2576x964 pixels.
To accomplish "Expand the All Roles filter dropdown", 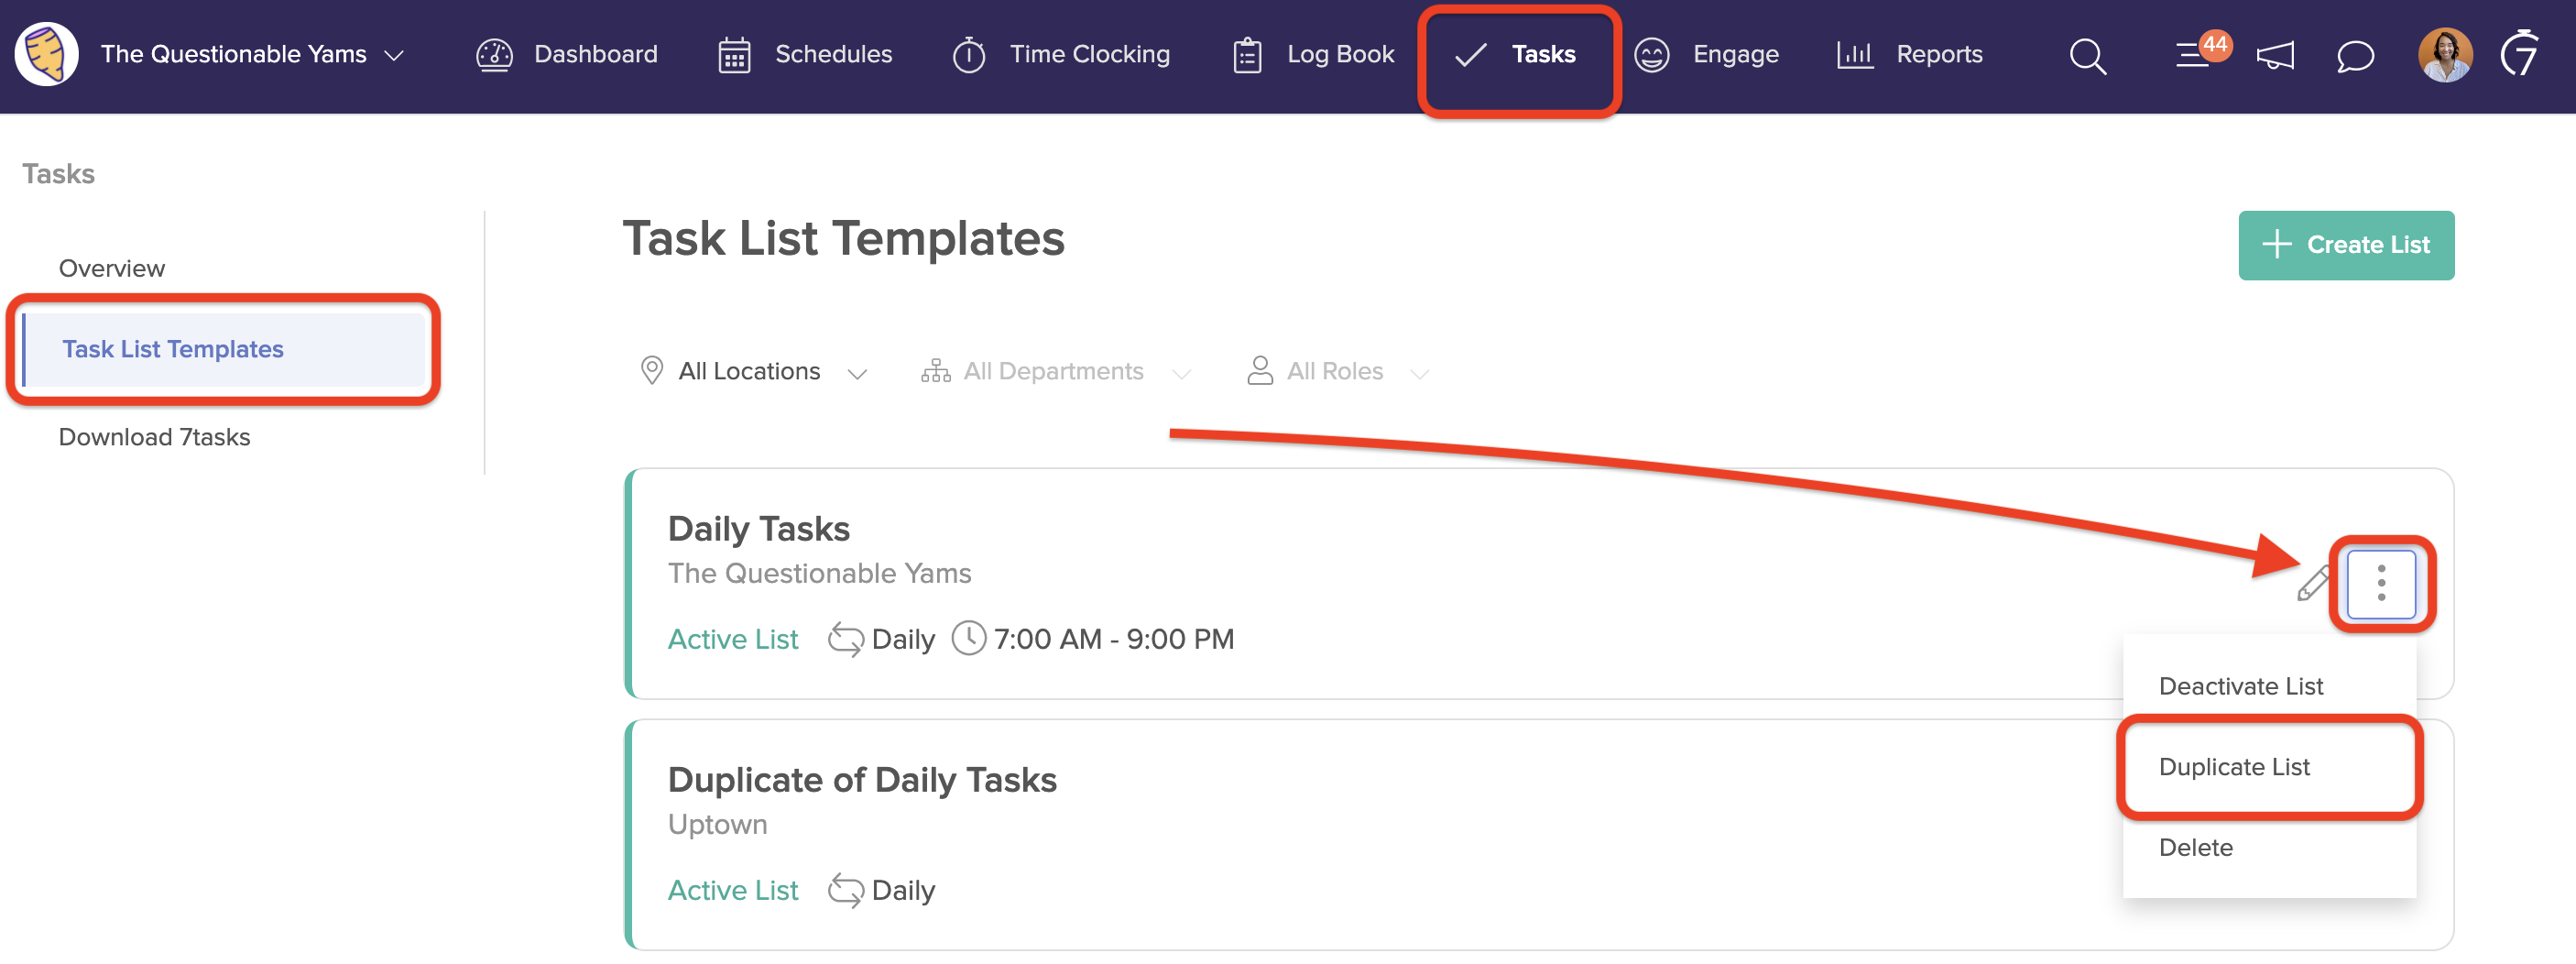I will (1338, 372).
